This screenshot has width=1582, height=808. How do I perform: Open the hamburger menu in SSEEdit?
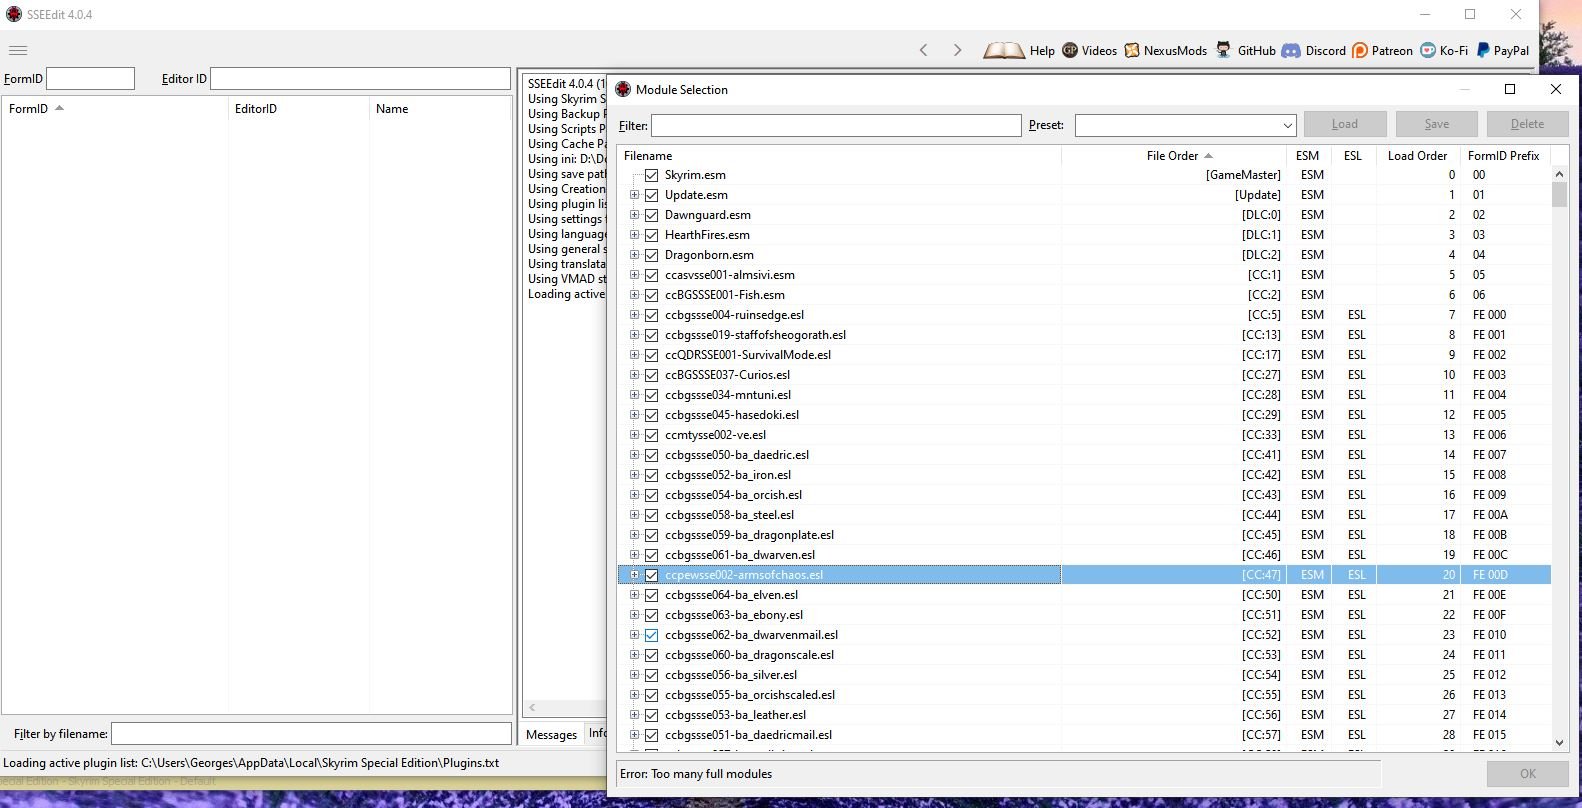[18, 50]
